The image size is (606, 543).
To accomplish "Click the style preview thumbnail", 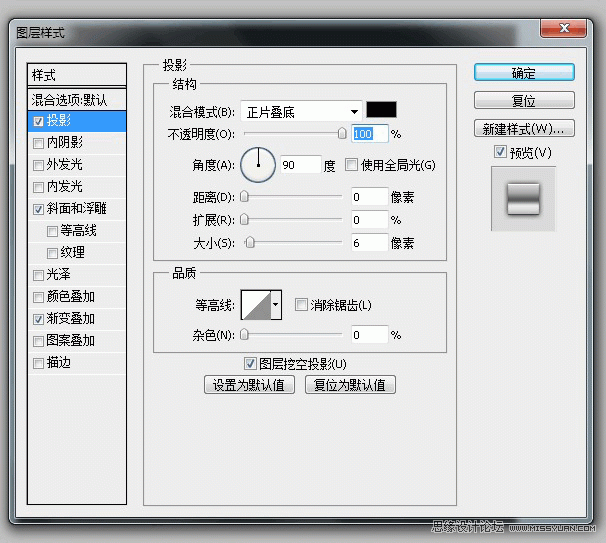I will pyautogui.click(x=523, y=199).
